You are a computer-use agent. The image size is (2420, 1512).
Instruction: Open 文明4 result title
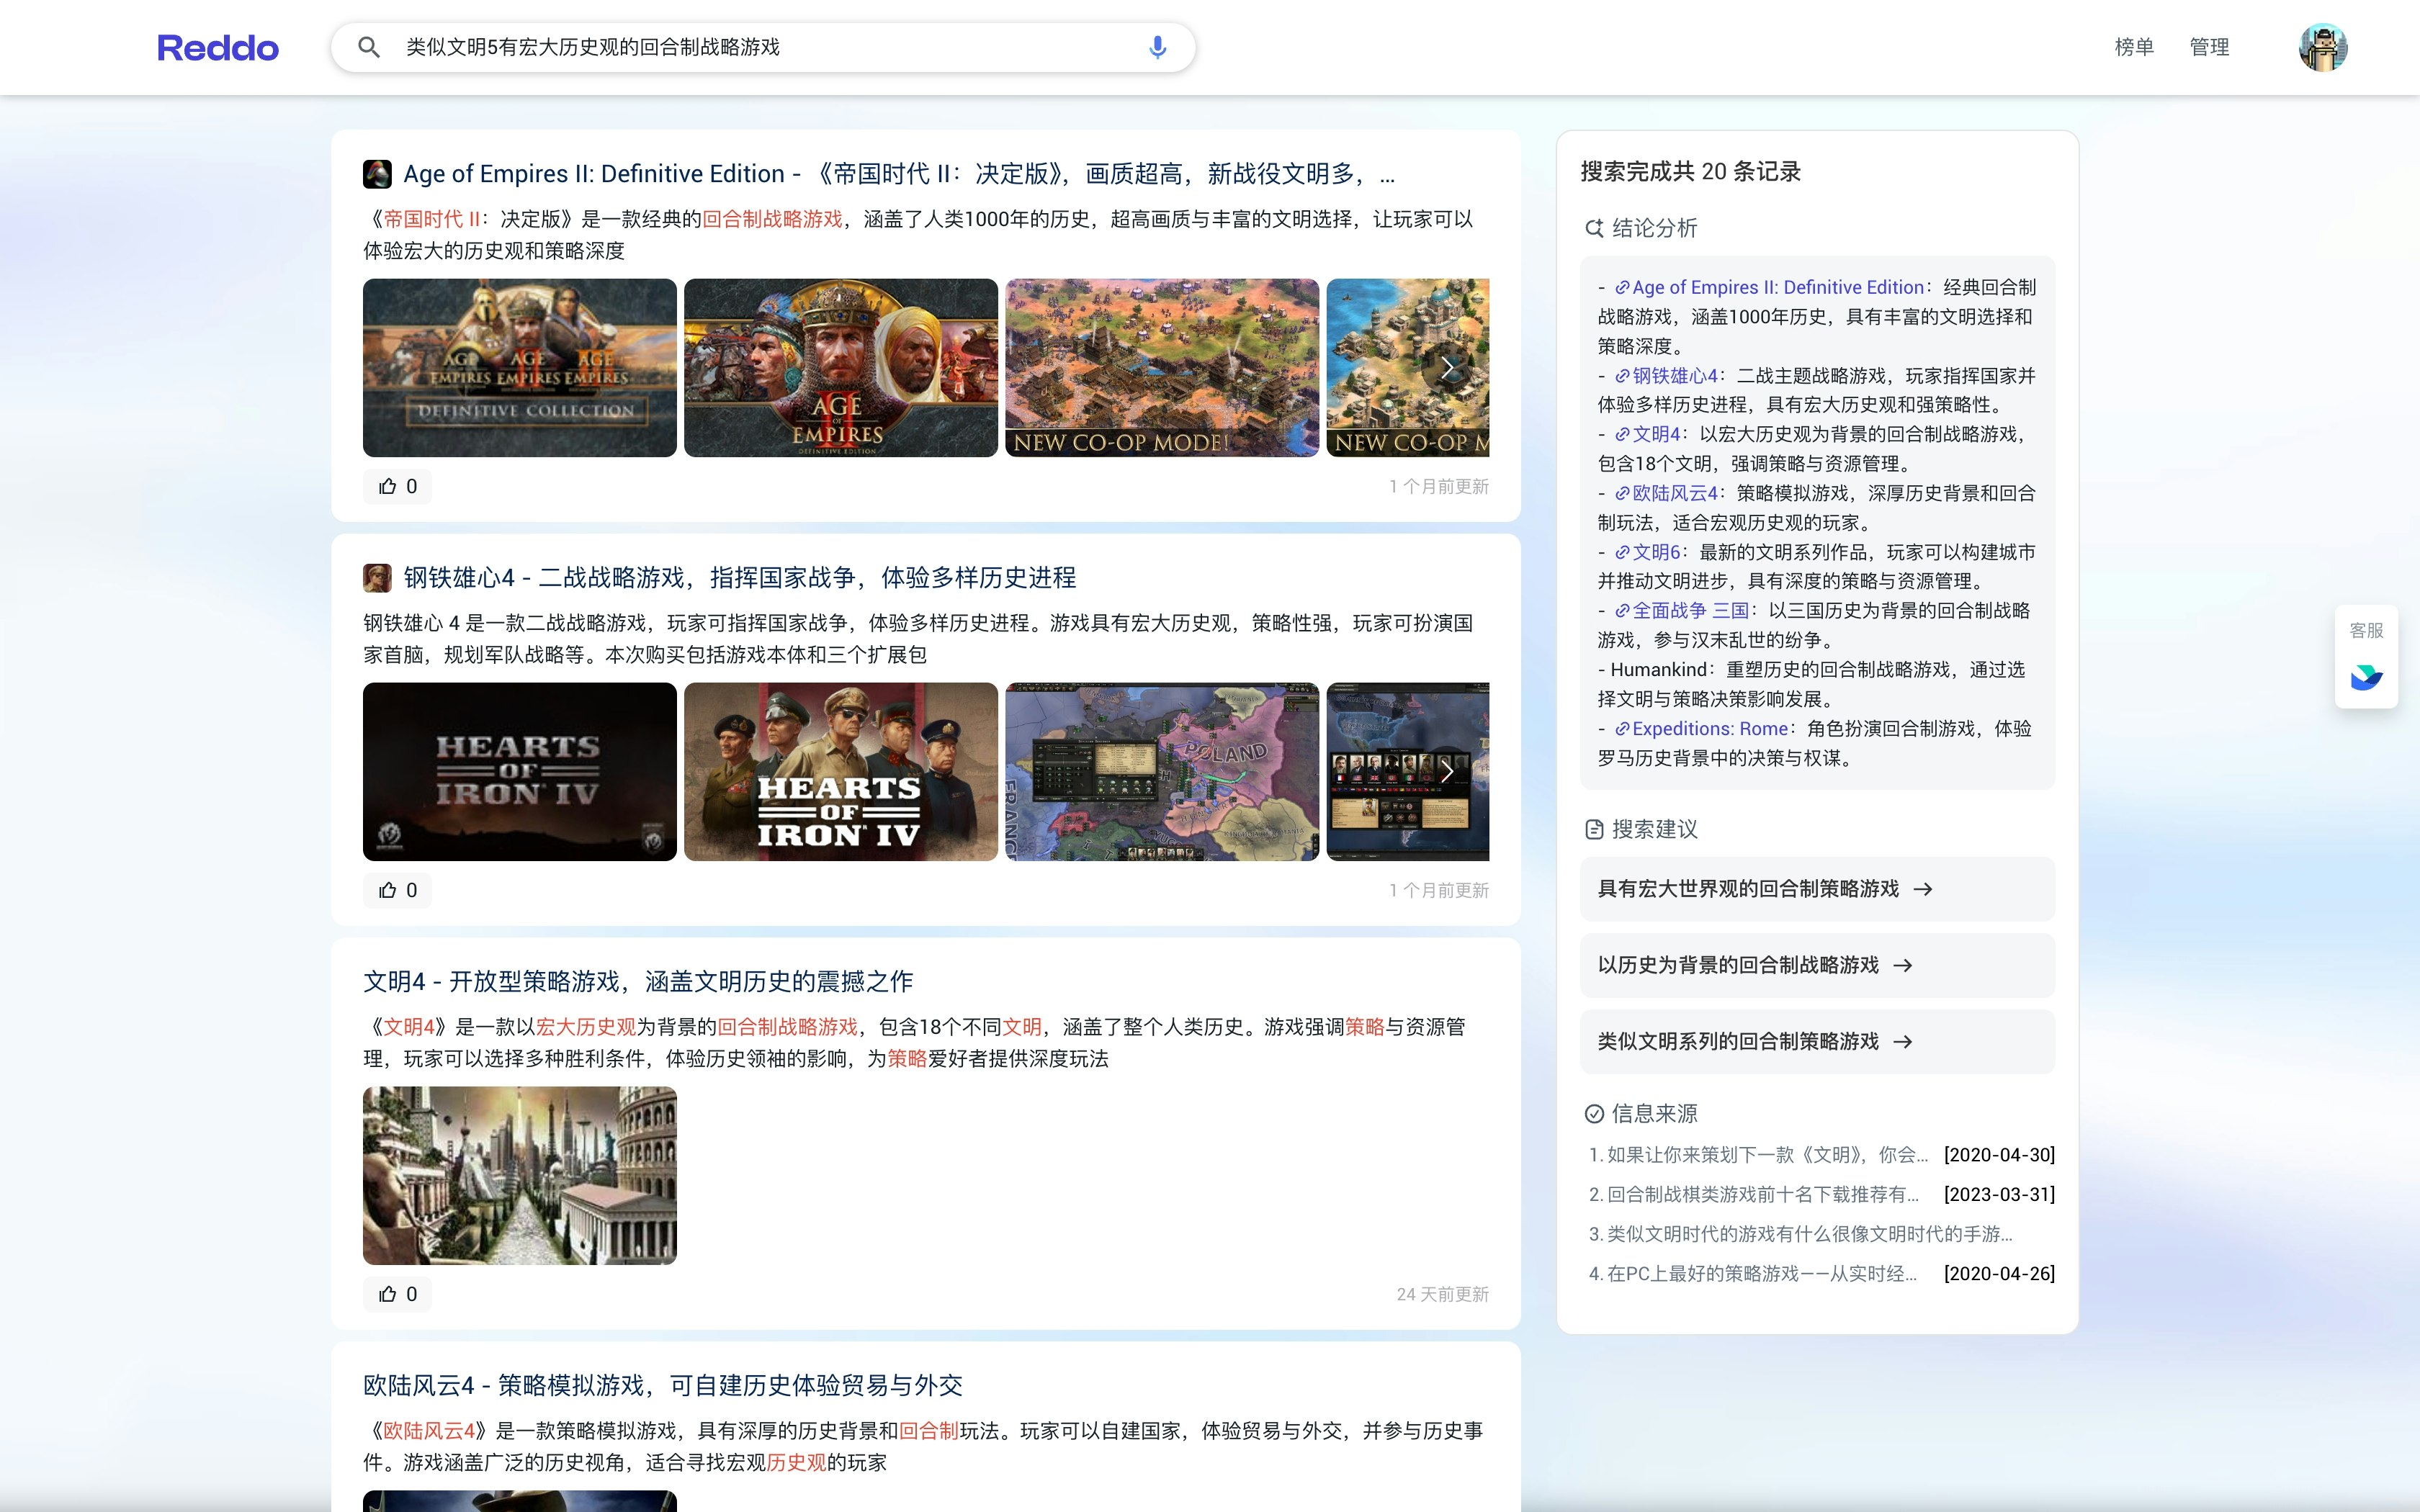tap(638, 982)
